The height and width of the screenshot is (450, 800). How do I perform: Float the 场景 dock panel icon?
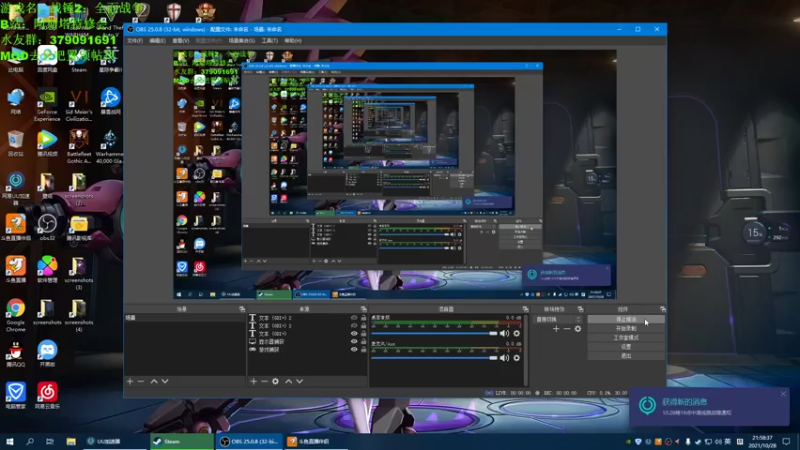pyautogui.click(x=242, y=309)
